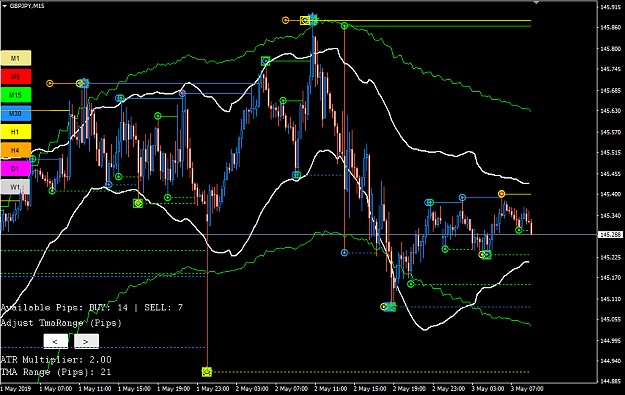This screenshot has height=395, width=625.
Task: Click the '2 May 11:00' time axis label
Action: 330,389
